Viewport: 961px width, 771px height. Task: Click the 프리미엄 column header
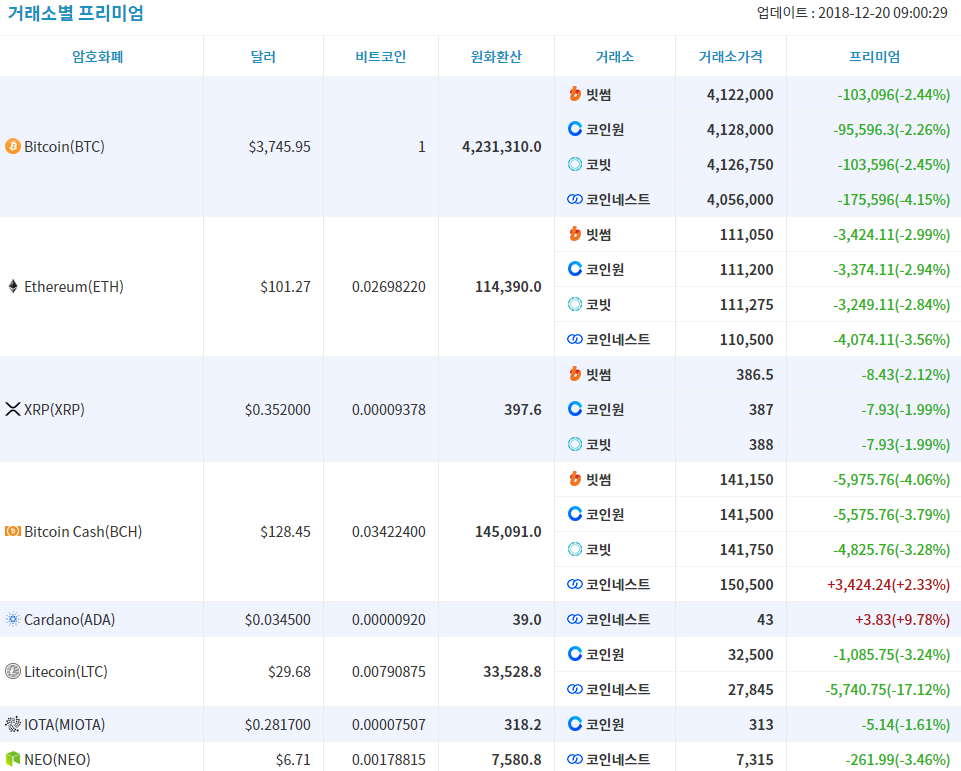click(874, 56)
